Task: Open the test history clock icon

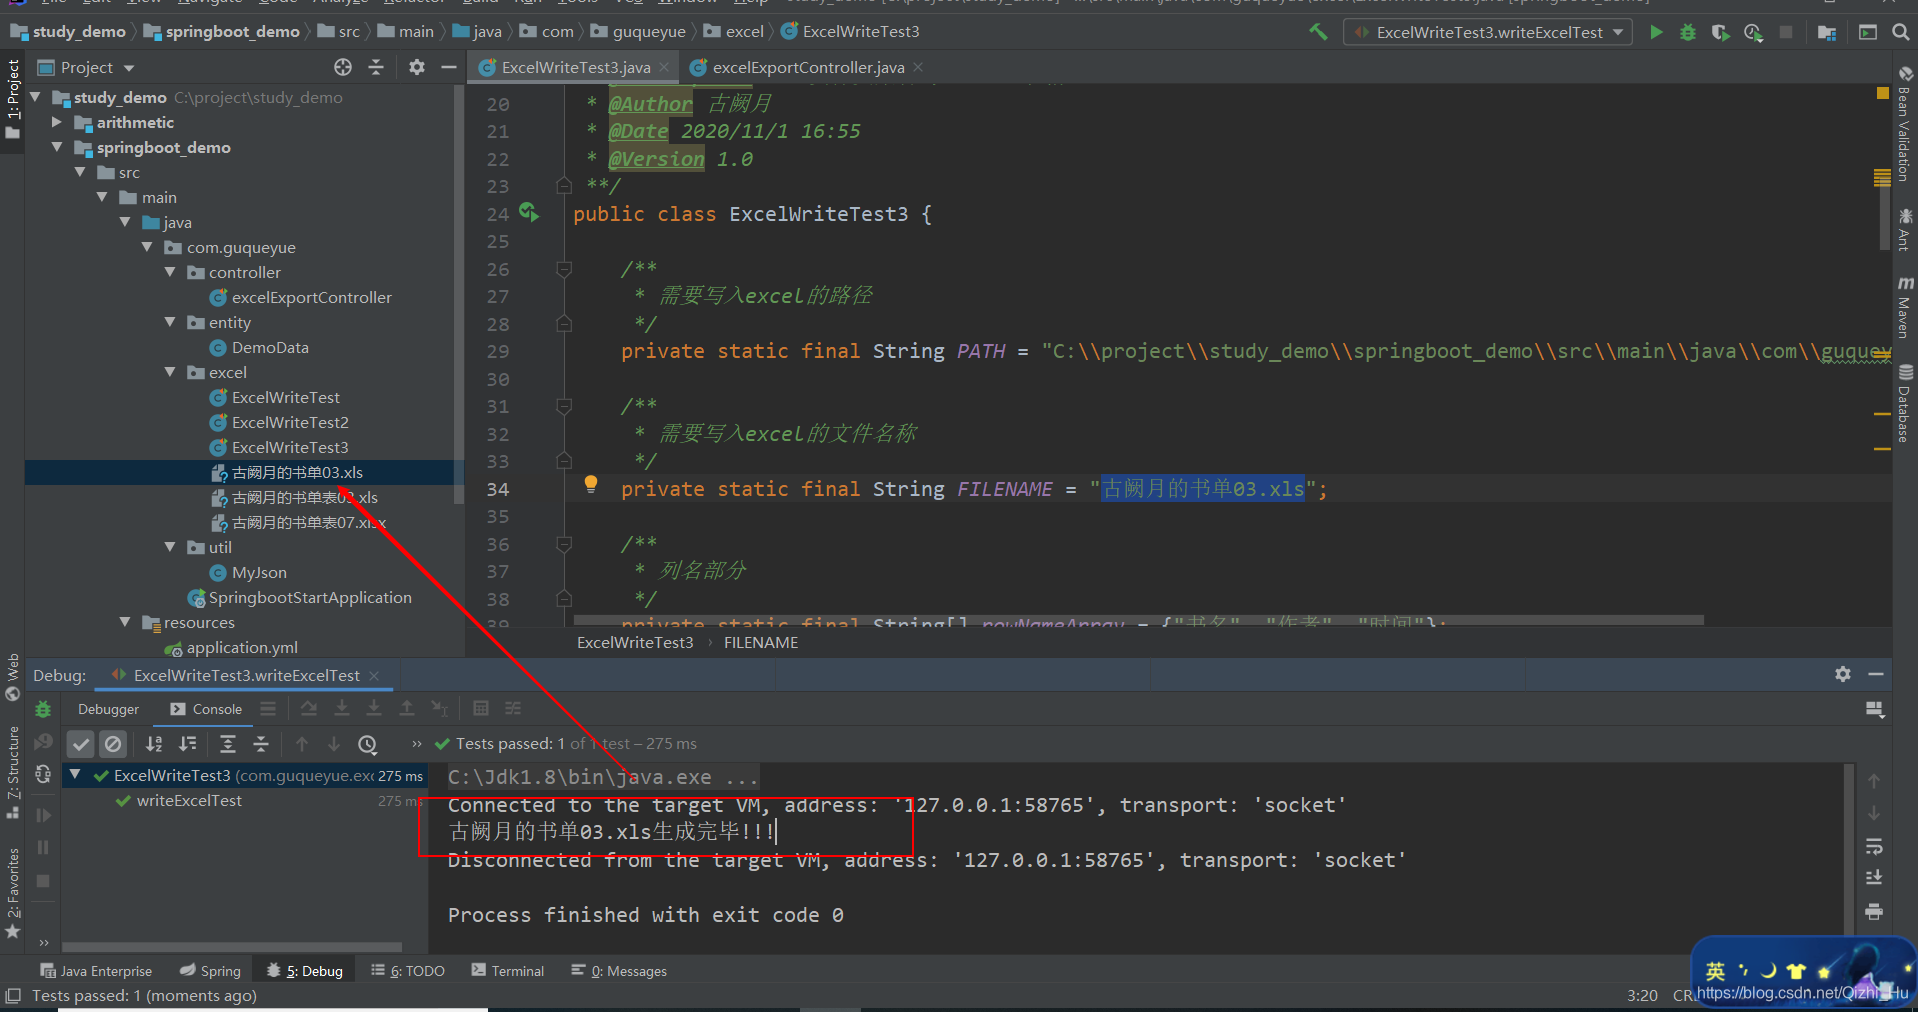Action: coord(368,744)
